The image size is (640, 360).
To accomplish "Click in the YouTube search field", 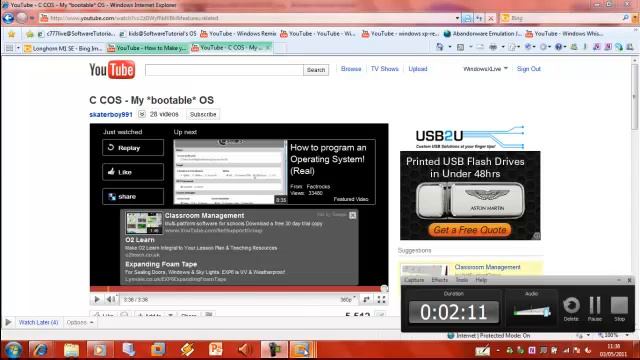I will pyautogui.click(x=224, y=70).
